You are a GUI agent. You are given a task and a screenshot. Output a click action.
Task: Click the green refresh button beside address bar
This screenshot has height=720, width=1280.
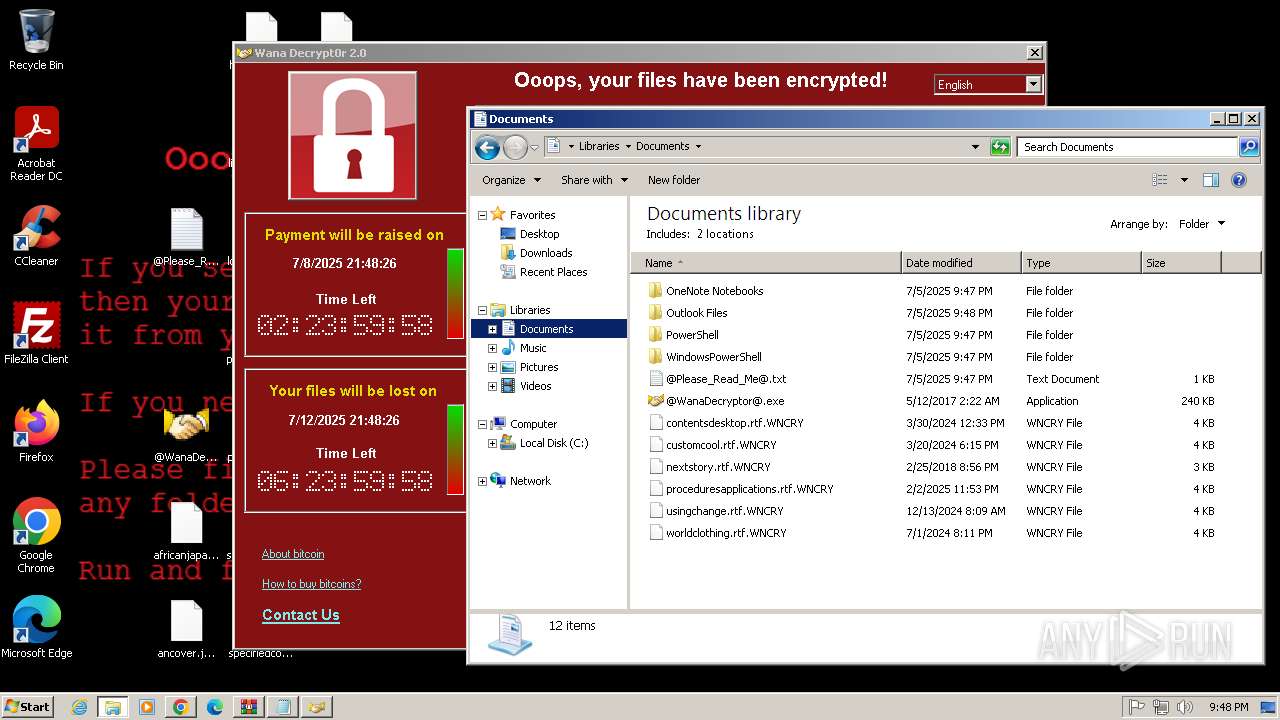point(1000,147)
